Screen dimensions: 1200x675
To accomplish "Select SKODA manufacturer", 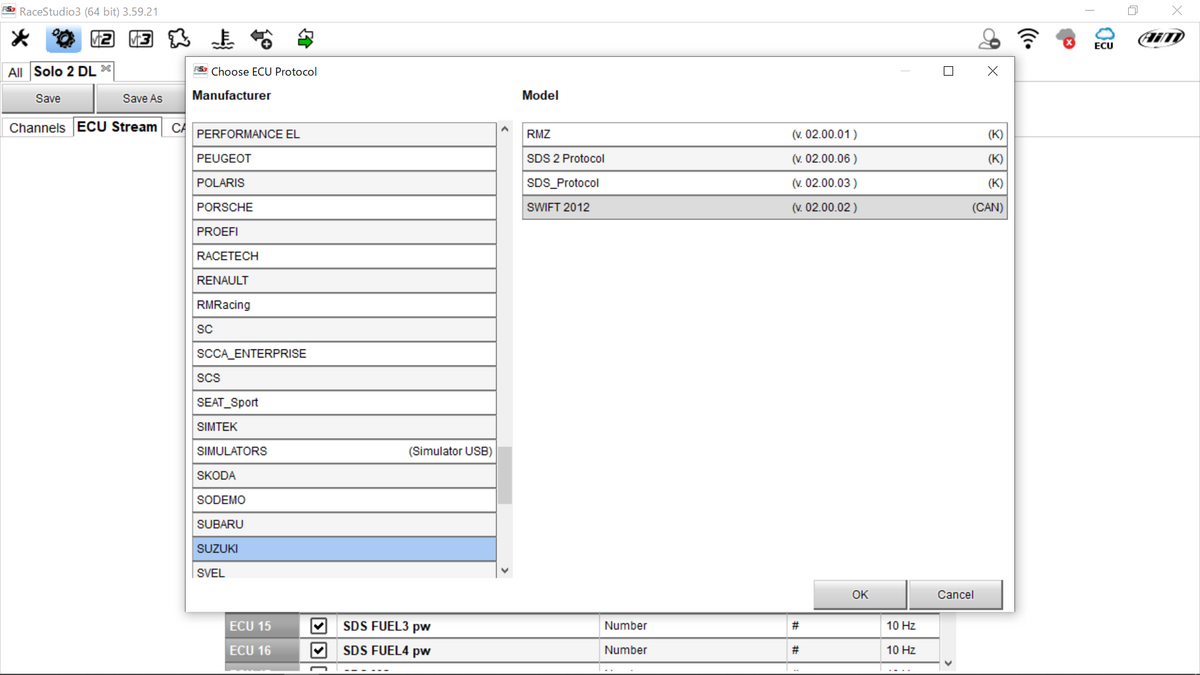I will point(344,476).
